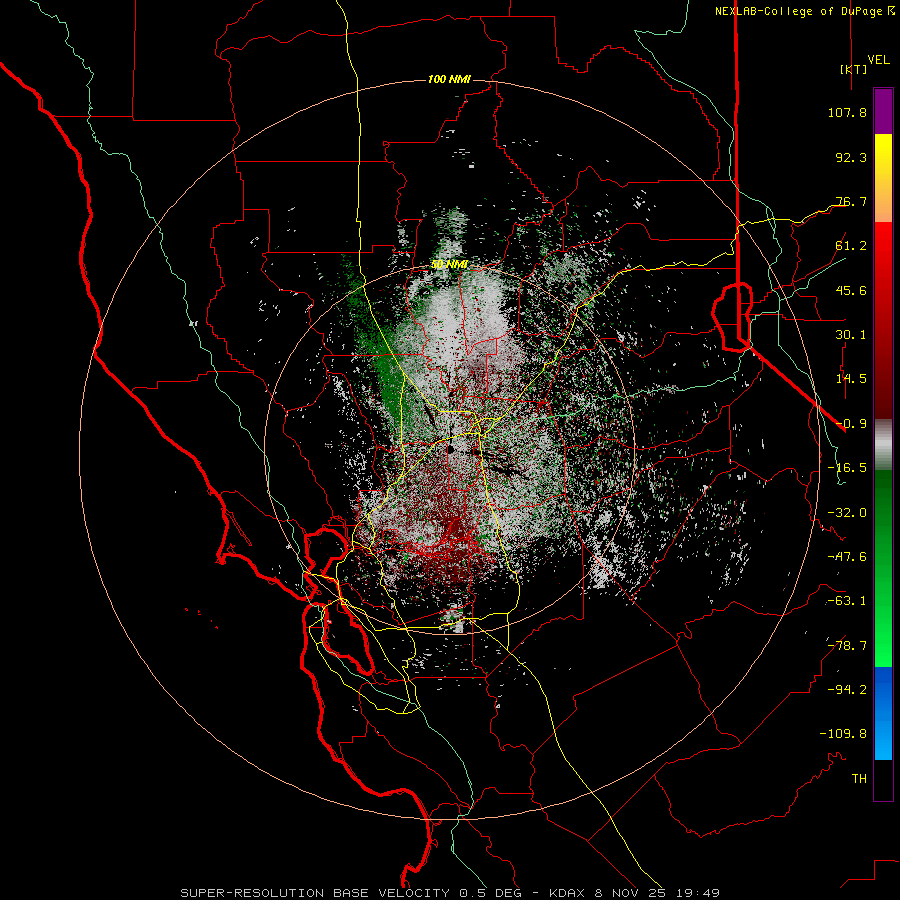Click the 45.6 velocity scale value
This screenshot has height=900, width=900.
(x=851, y=290)
